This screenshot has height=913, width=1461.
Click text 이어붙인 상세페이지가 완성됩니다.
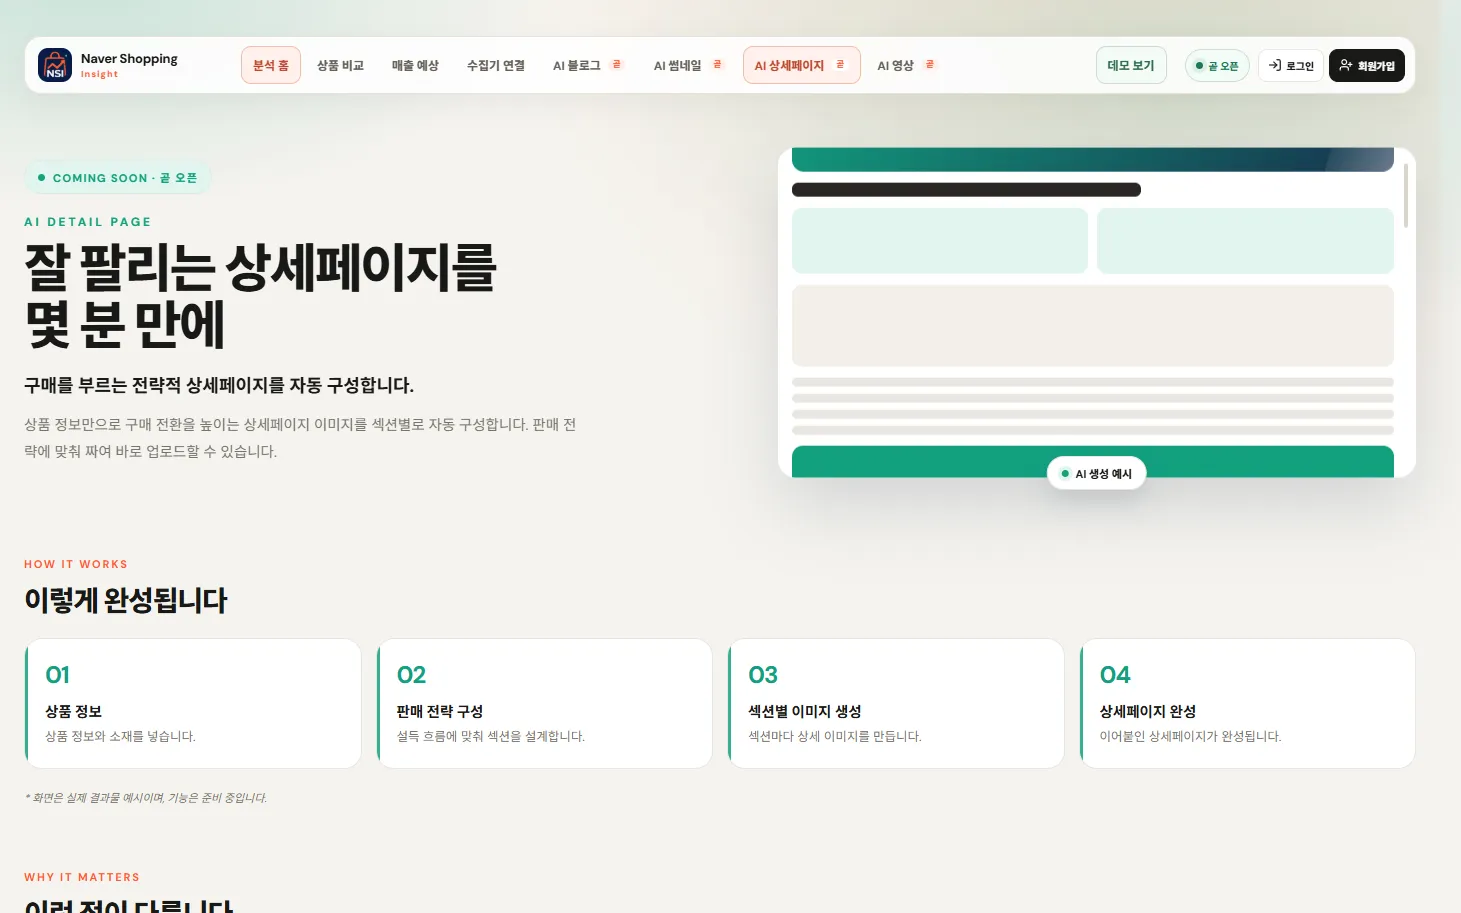[x=1190, y=736]
